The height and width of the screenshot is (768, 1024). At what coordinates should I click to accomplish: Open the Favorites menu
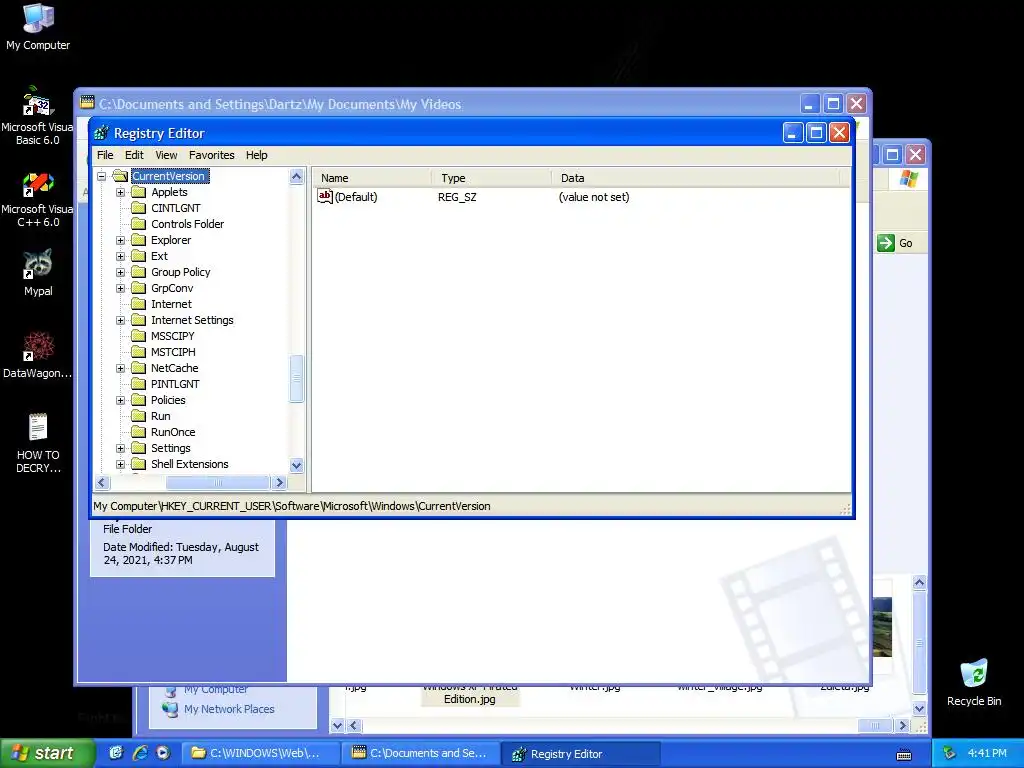[x=212, y=155]
